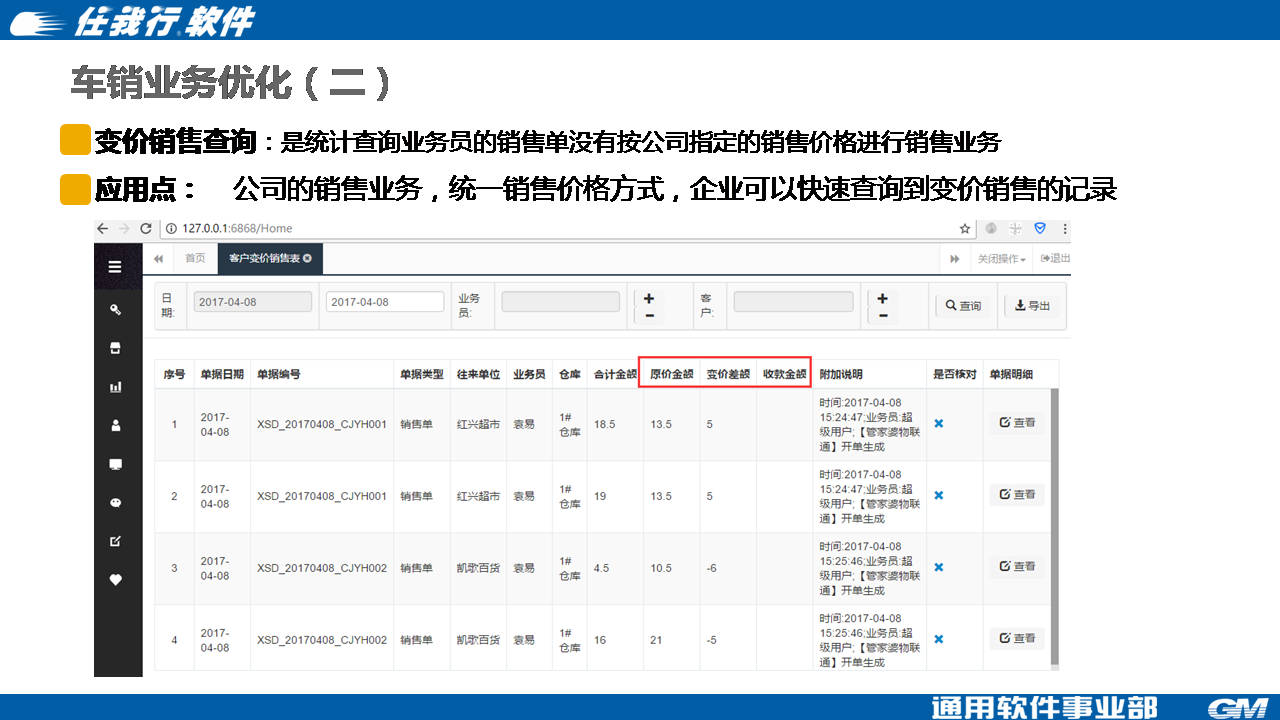The height and width of the screenshot is (720, 1280).
Task: Open the 关闭操作 dropdown
Action: coord(1001,259)
